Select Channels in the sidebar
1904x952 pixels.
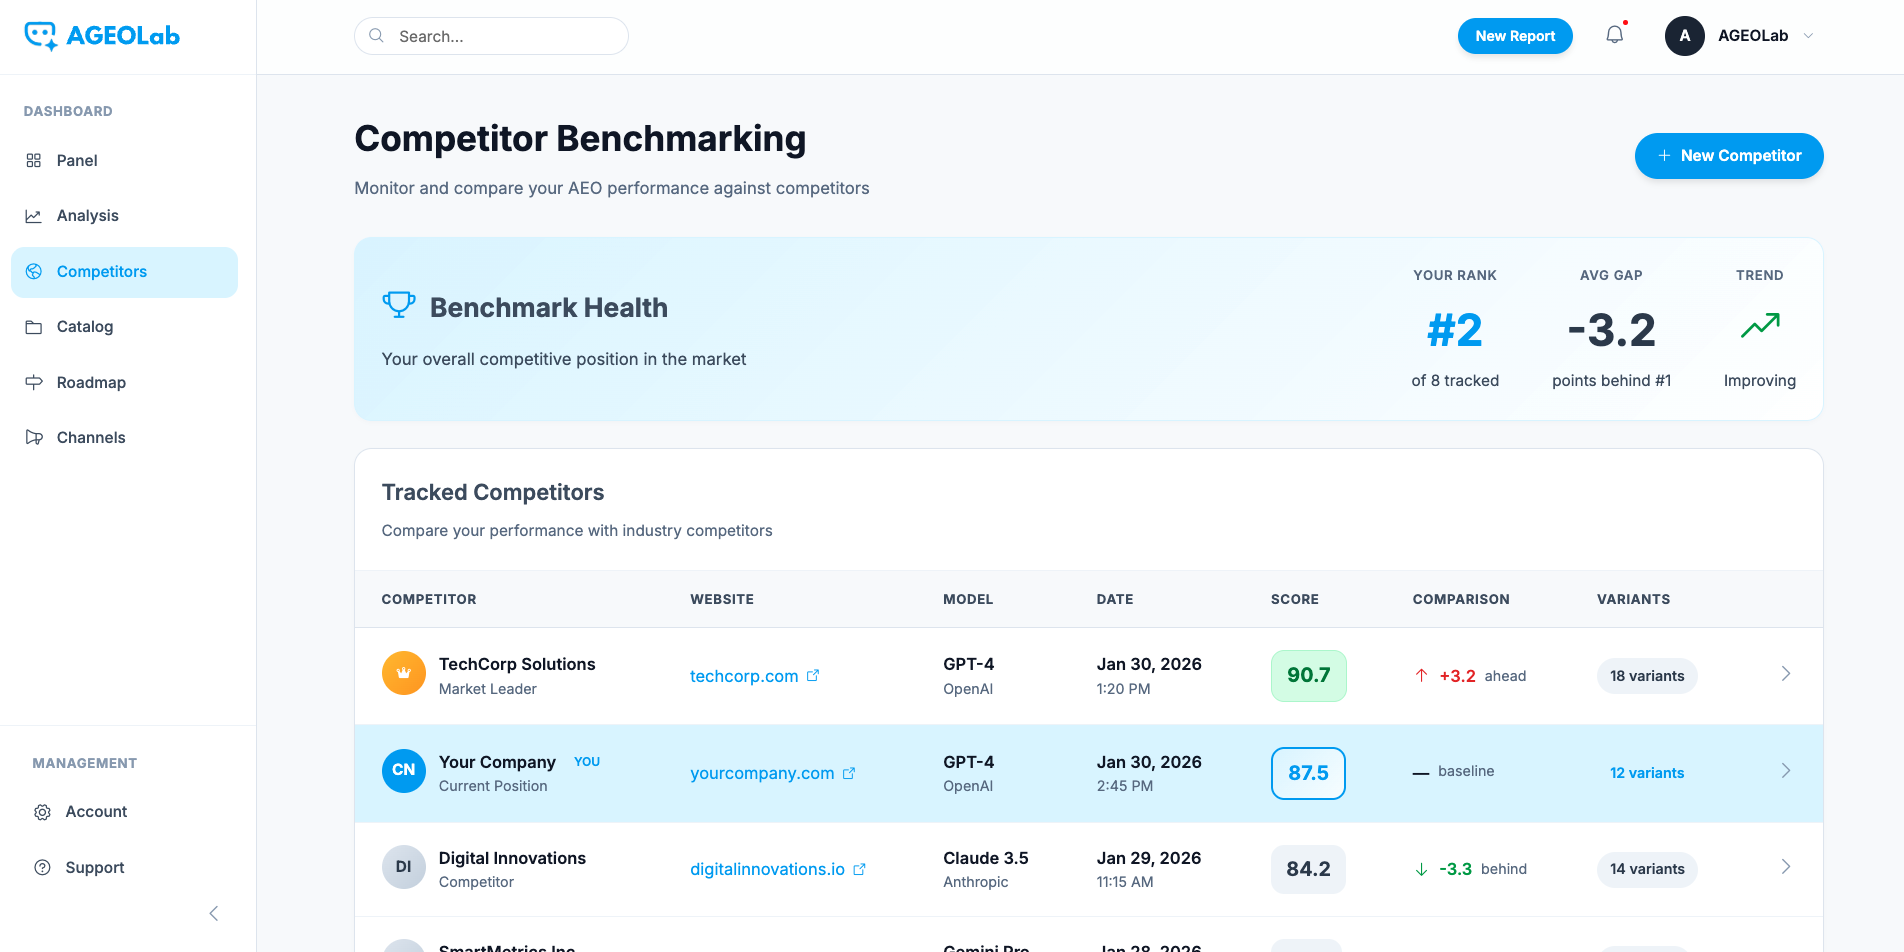pos(91,438)
